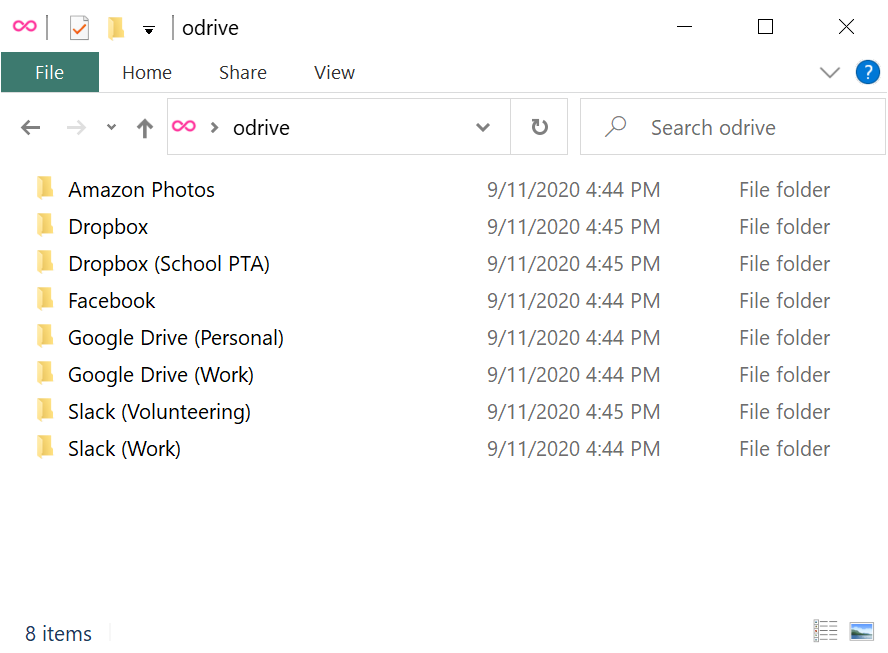Click the Refresh button next to address bar
The image size is (888, 653).
coord(539,127)
